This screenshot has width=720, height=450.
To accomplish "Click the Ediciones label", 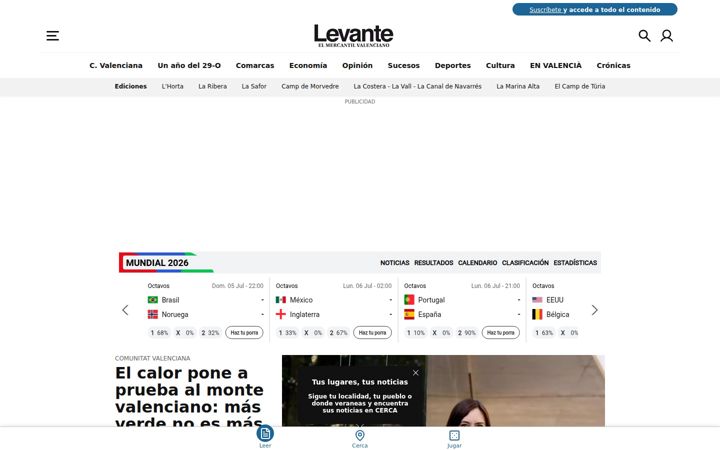I will [x=131, y=86].
